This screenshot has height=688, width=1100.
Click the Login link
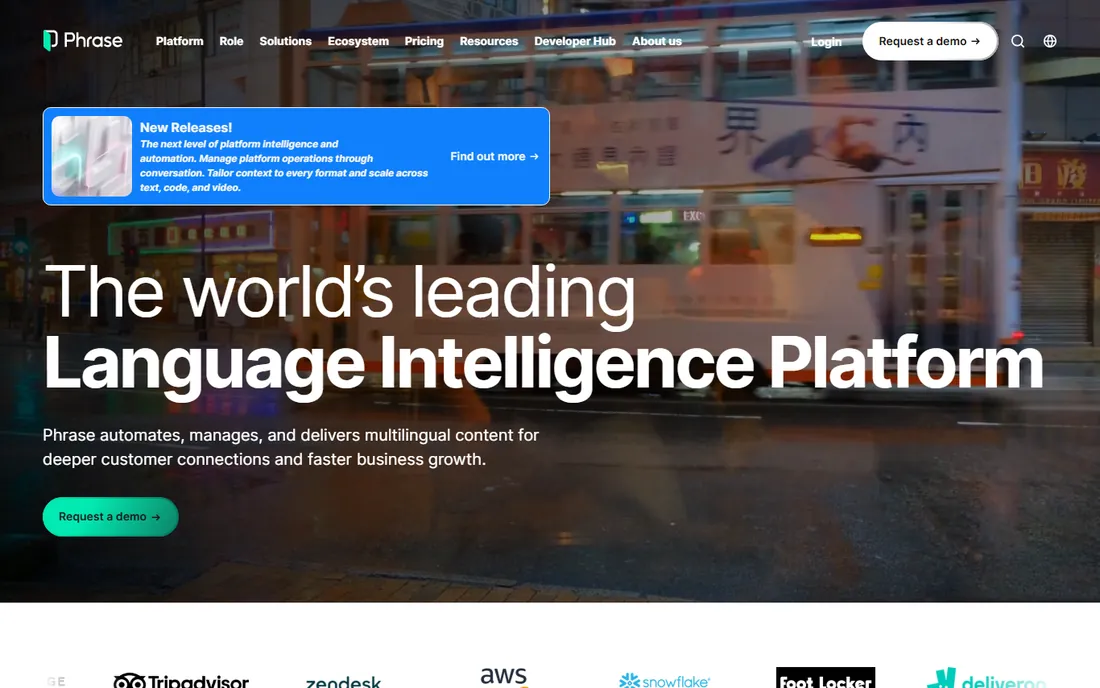point(826,42)
